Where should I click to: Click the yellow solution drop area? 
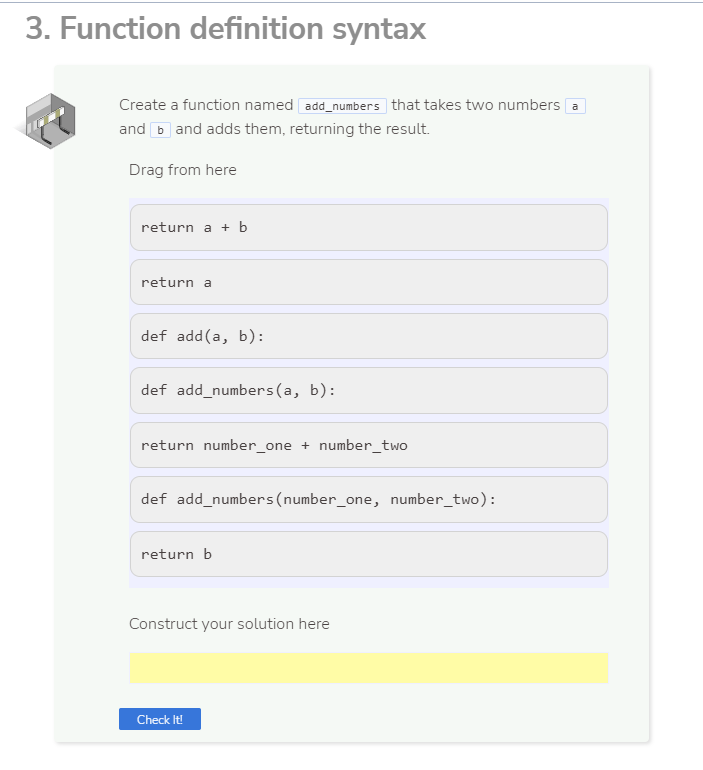369,668
